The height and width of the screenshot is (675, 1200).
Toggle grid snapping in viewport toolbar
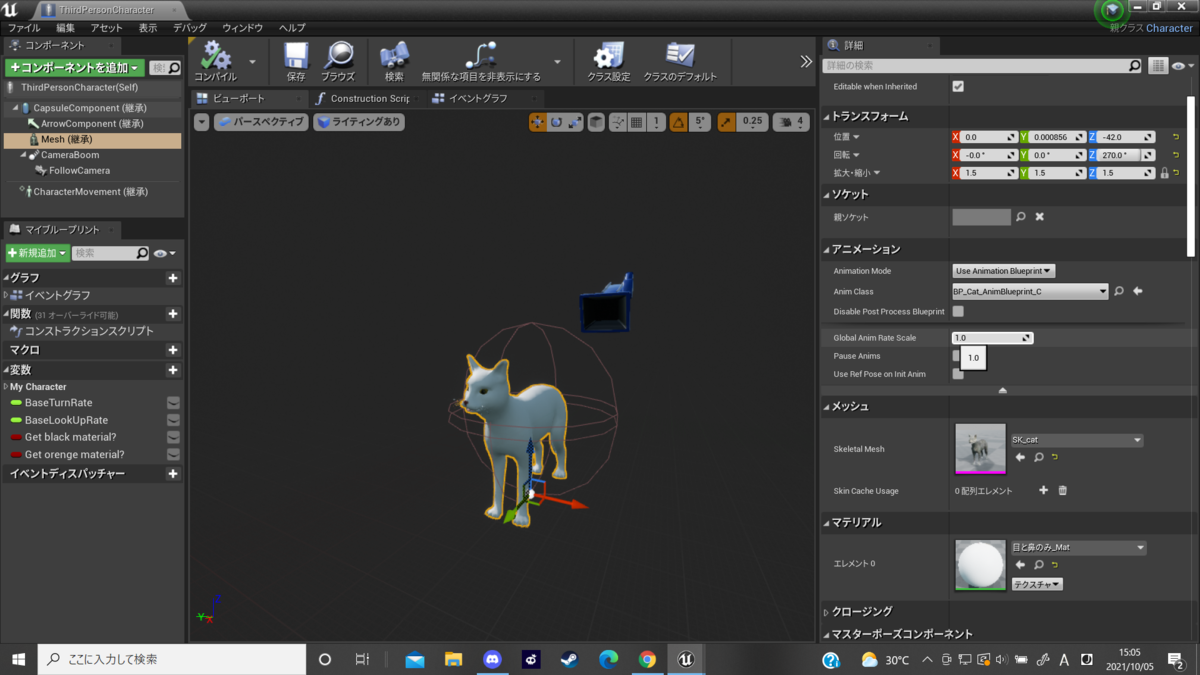click(636, 122)
